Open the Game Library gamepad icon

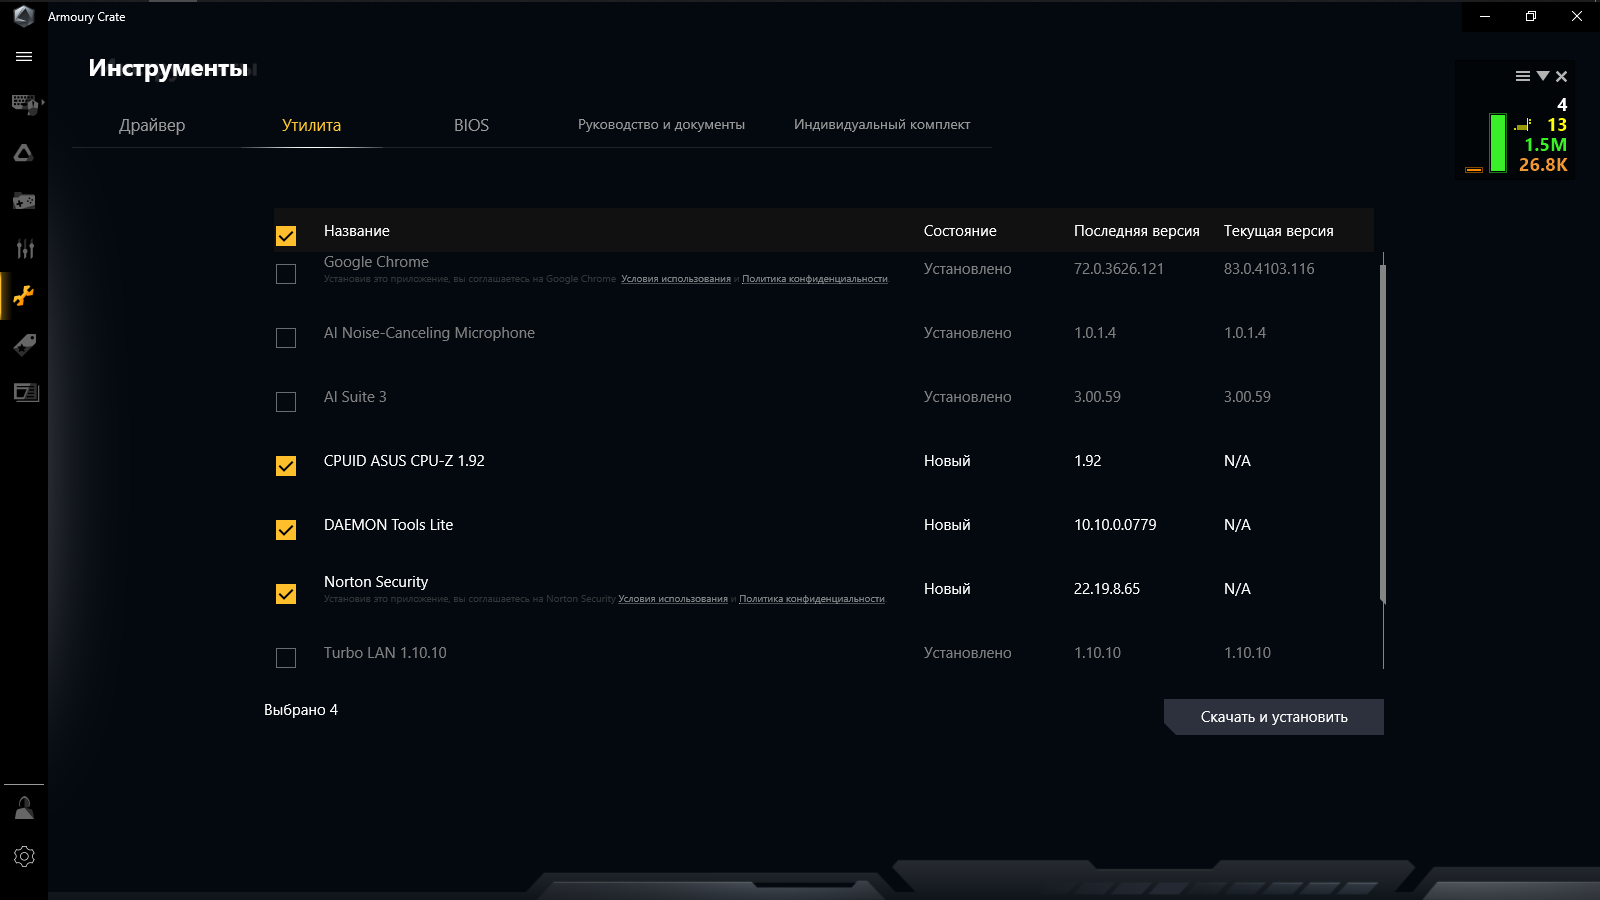pos(24,201)
